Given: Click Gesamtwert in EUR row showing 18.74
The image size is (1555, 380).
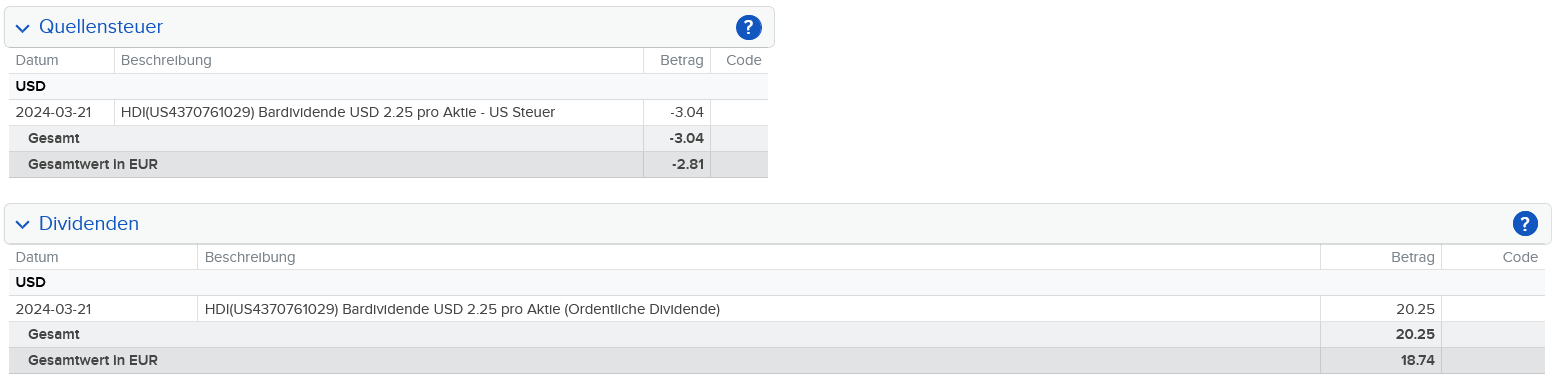Looking at the screenshot, I should (777, 360).
